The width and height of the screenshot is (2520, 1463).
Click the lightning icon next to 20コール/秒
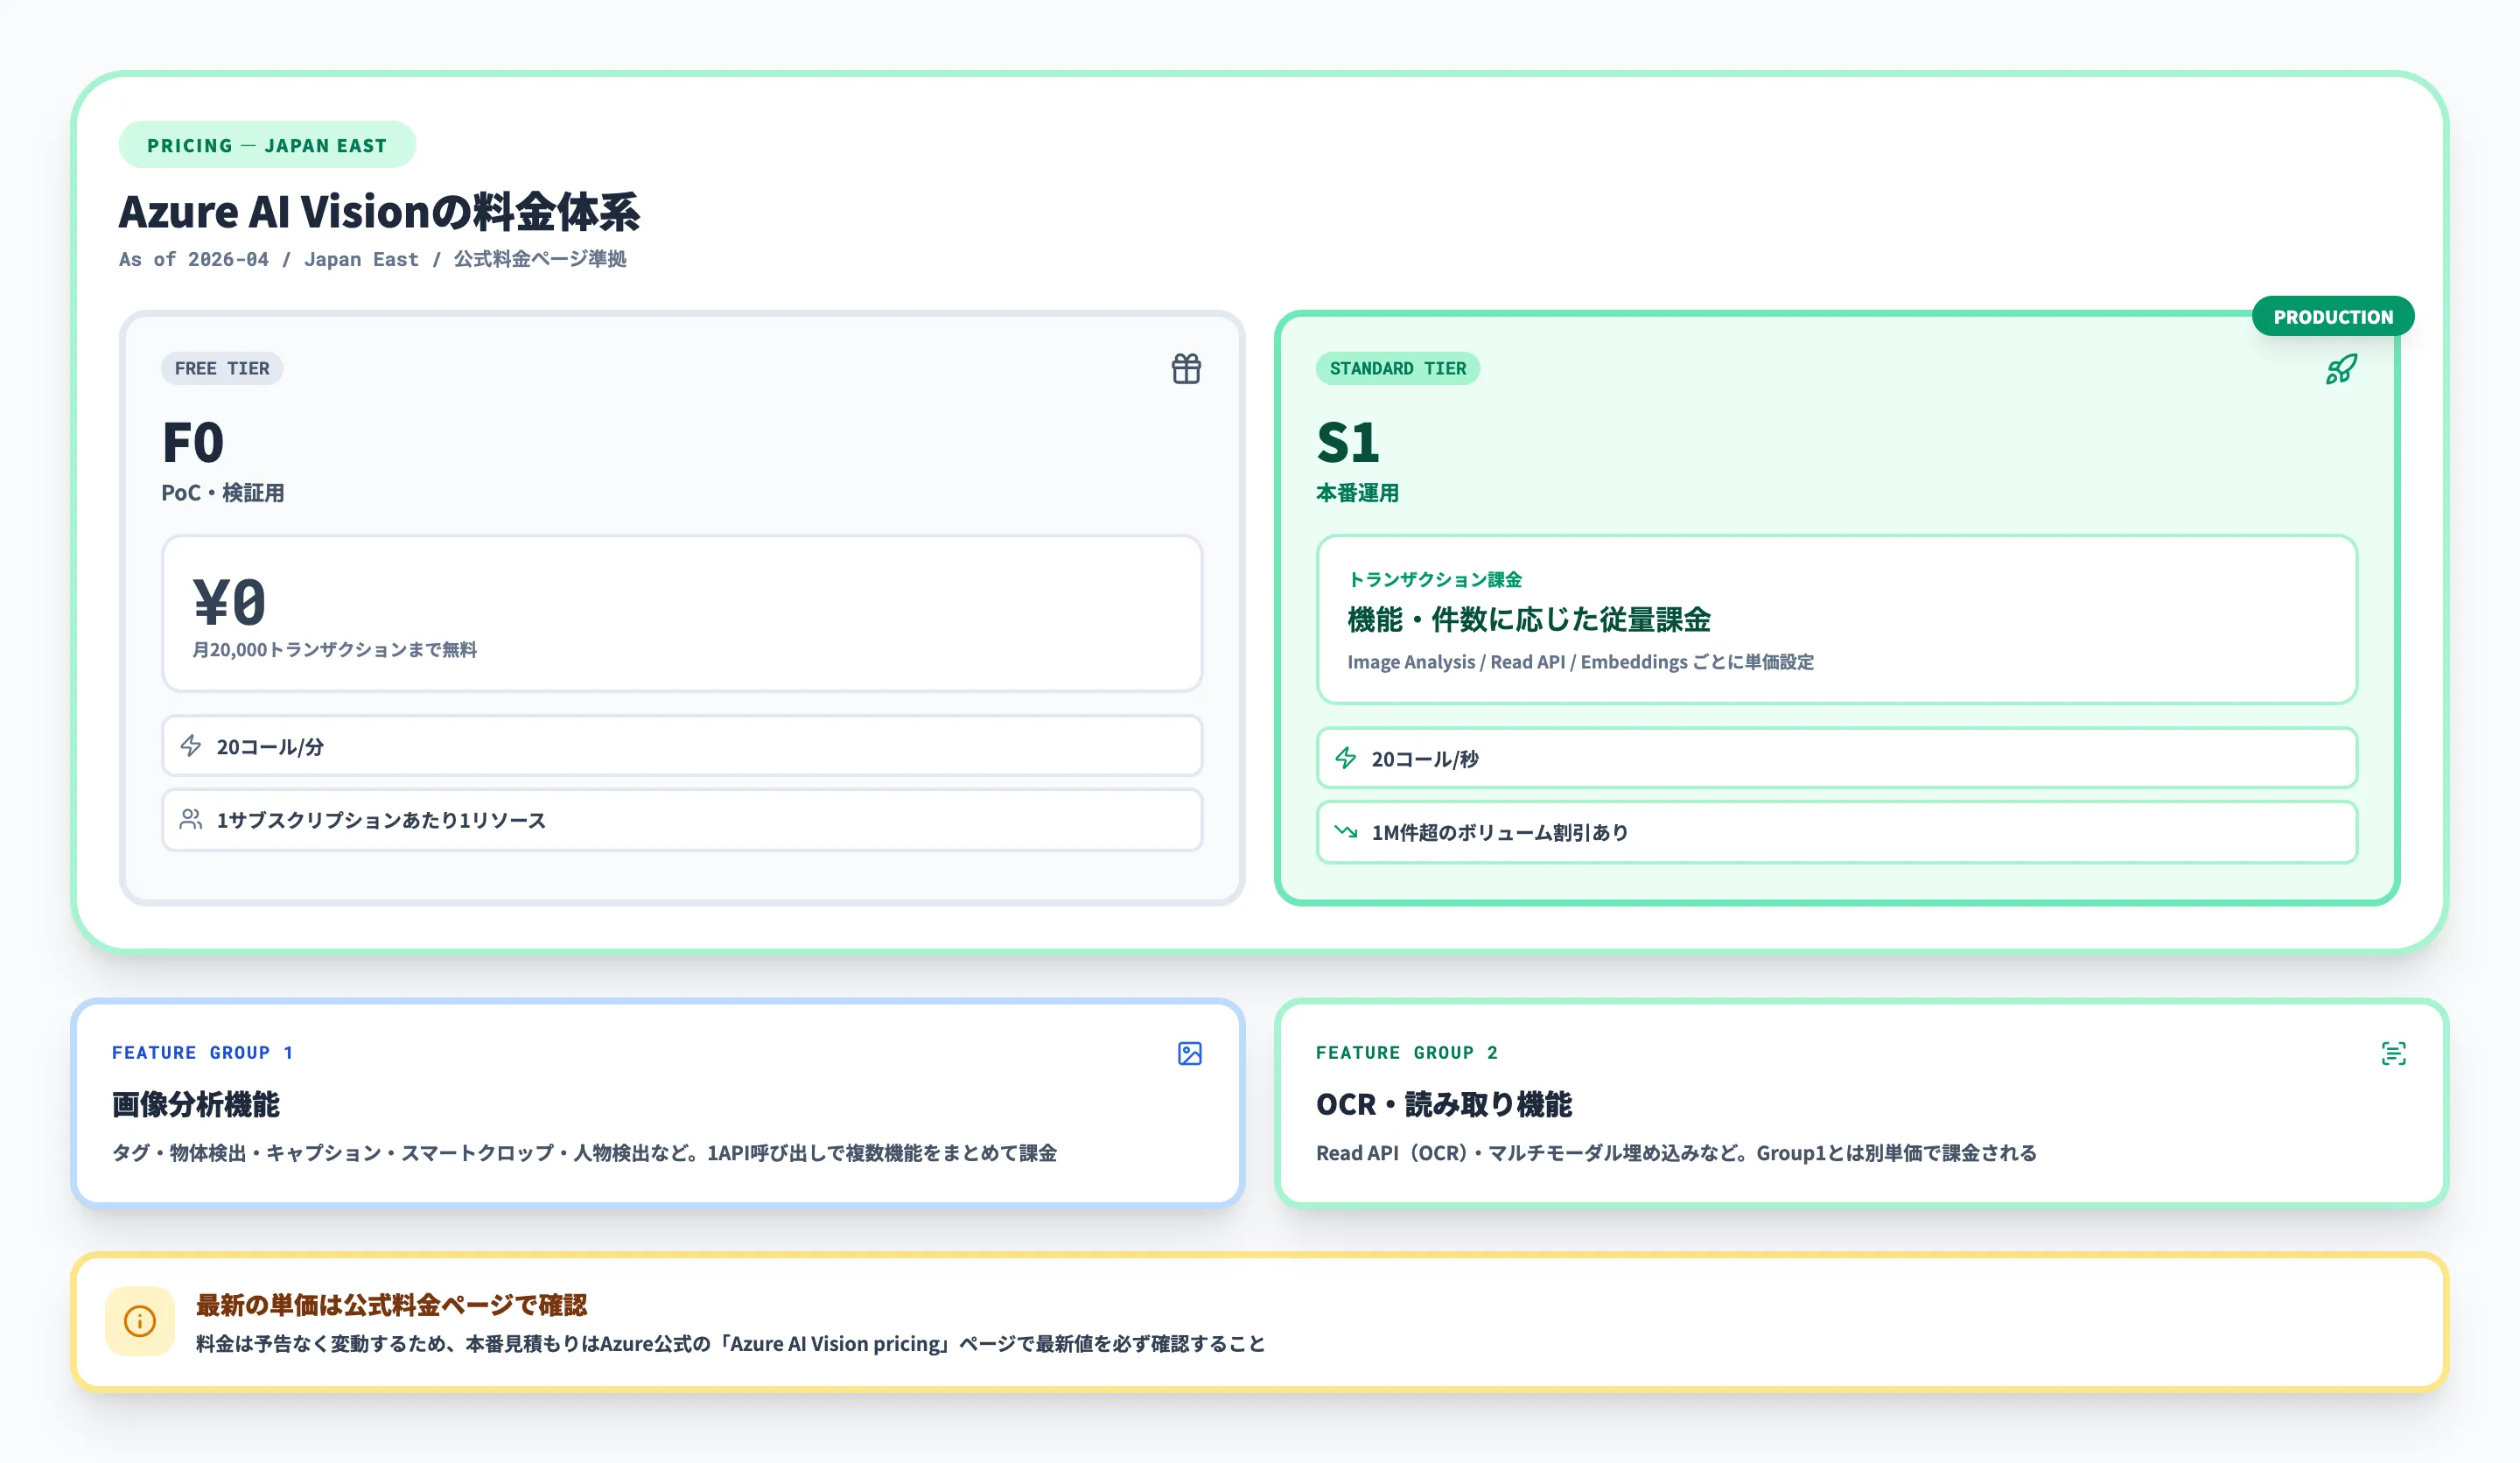coord(1347,758)
